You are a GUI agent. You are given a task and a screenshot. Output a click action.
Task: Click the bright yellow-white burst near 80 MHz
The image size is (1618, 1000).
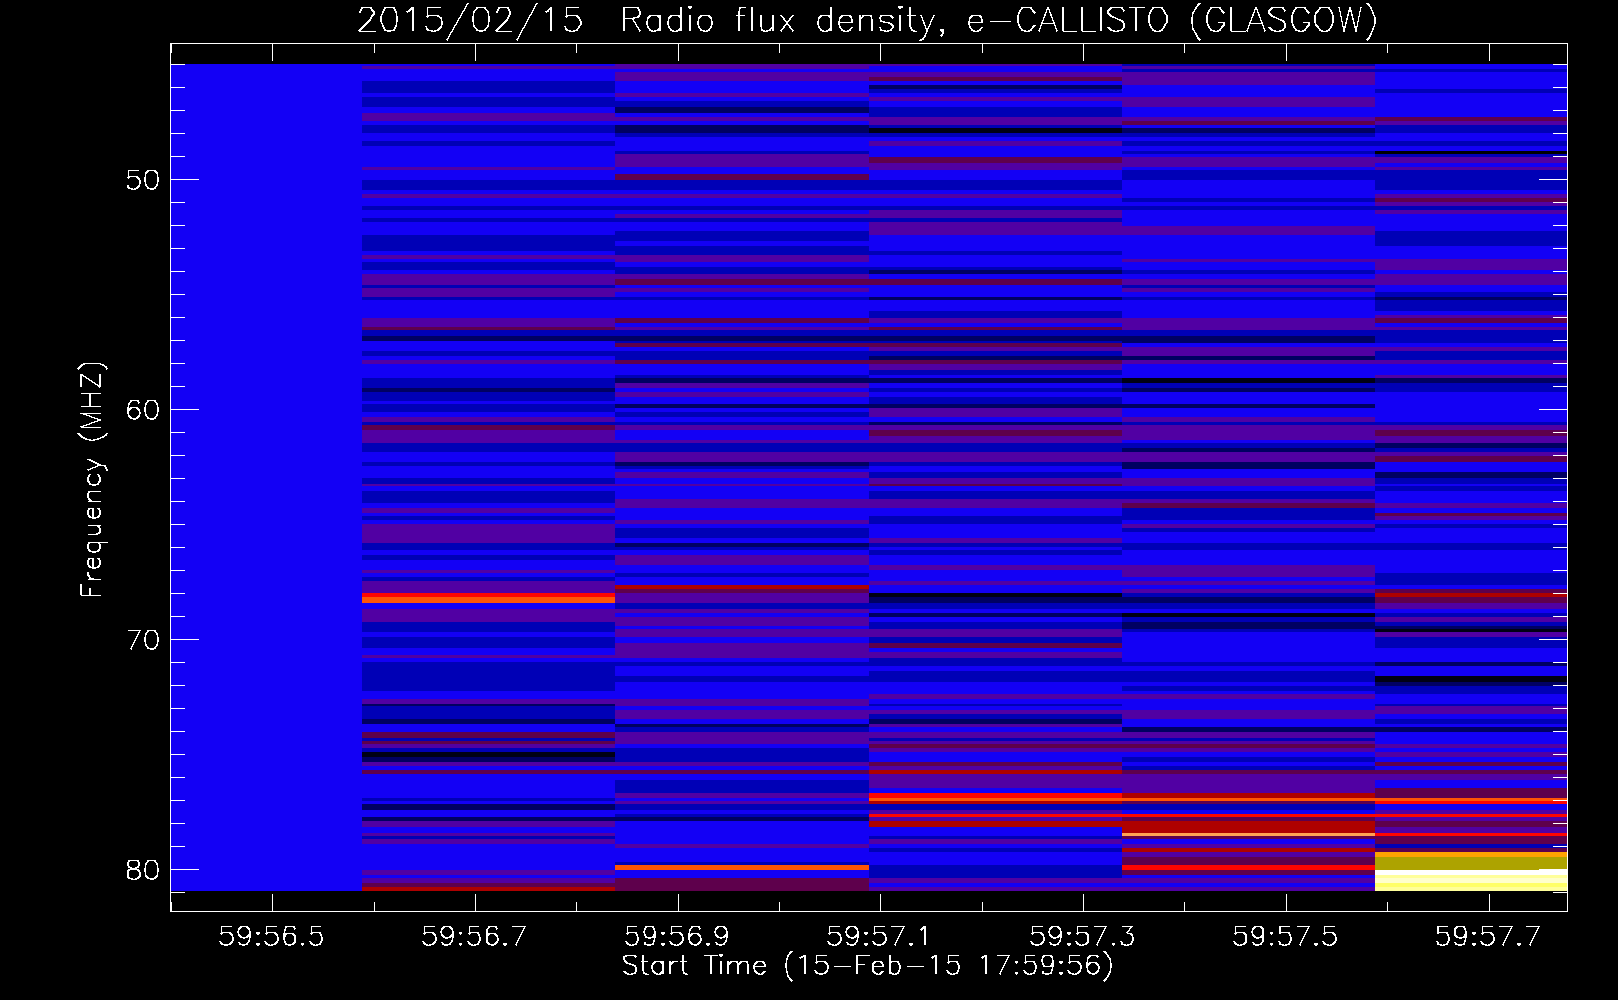[1471, 872]
